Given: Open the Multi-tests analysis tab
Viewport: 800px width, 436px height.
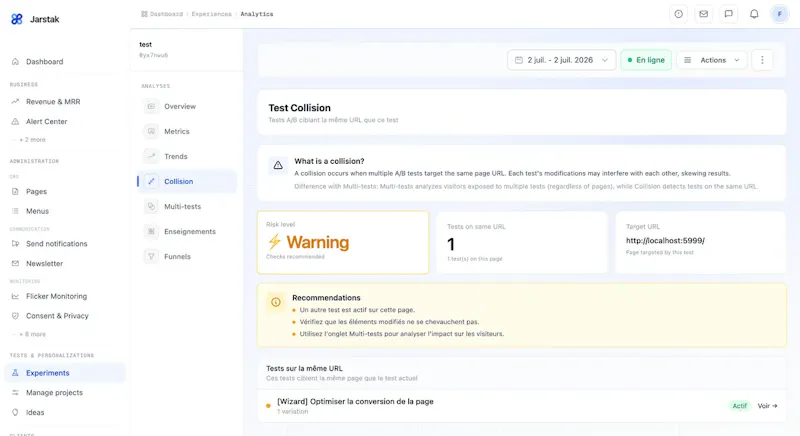Looking at the screenshot, I should tap(187, 206).
